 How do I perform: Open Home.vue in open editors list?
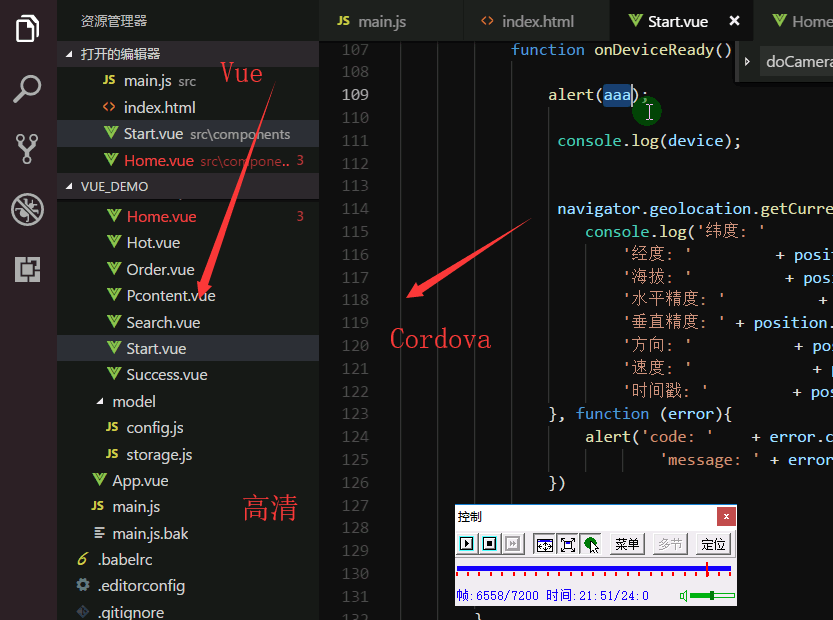click(188, 160)
